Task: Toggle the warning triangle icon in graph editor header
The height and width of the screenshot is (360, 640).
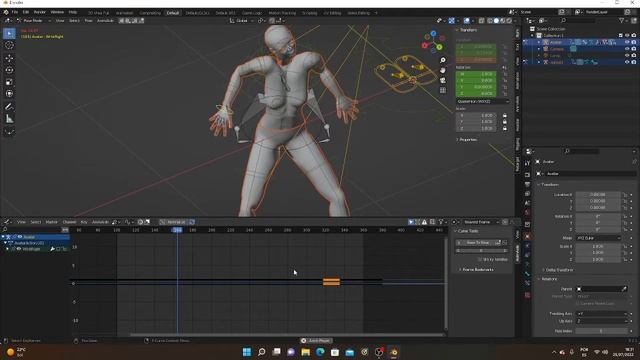Action: click(424, 222)
